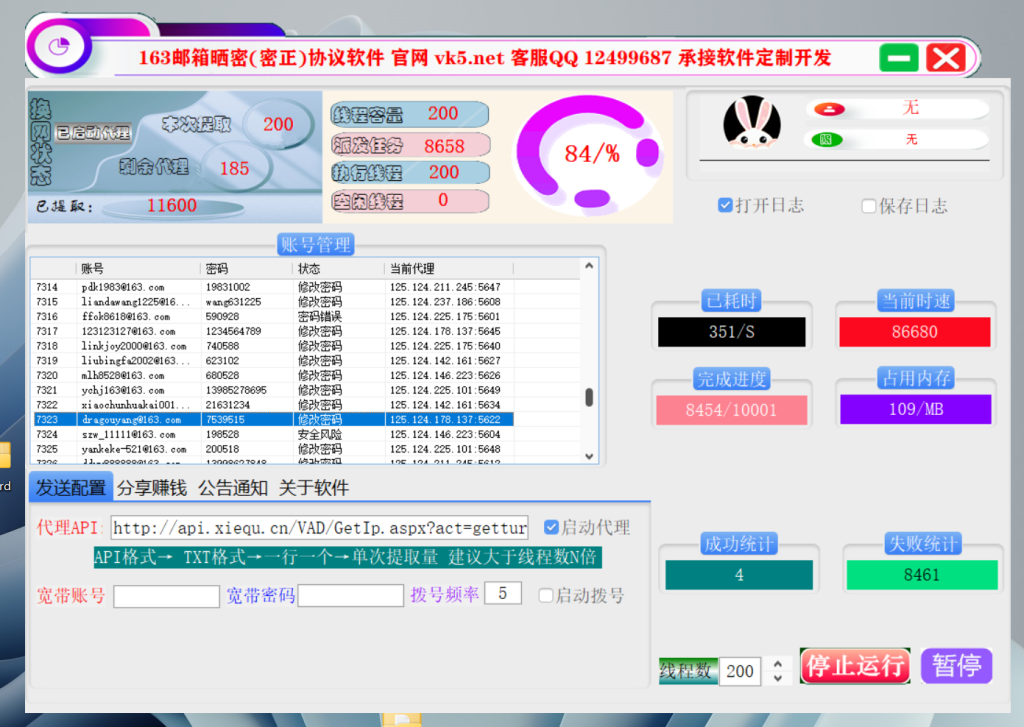Image resolution: width=1024 pixels, height=727 pixels.
Task: Click the 宽带密码 input field
Action: click(351, 595)
